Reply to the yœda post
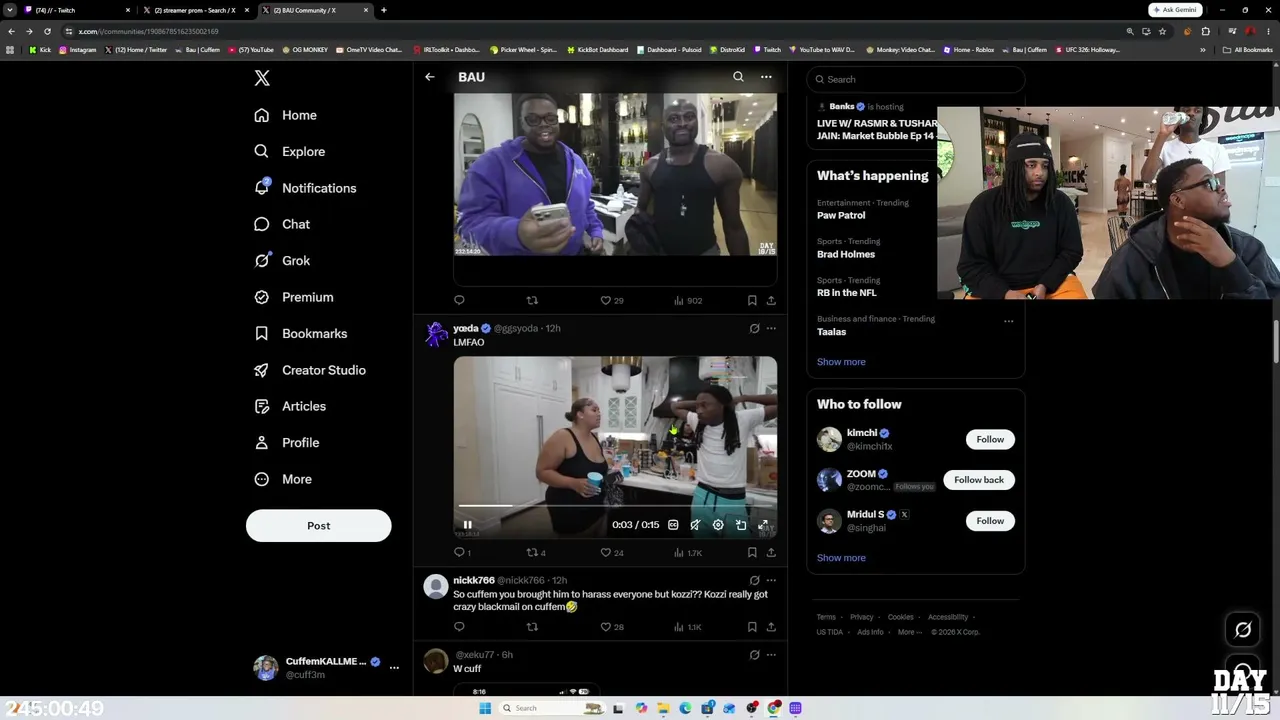This screenshot has width=1280, height=720. [x=462, y=552]
